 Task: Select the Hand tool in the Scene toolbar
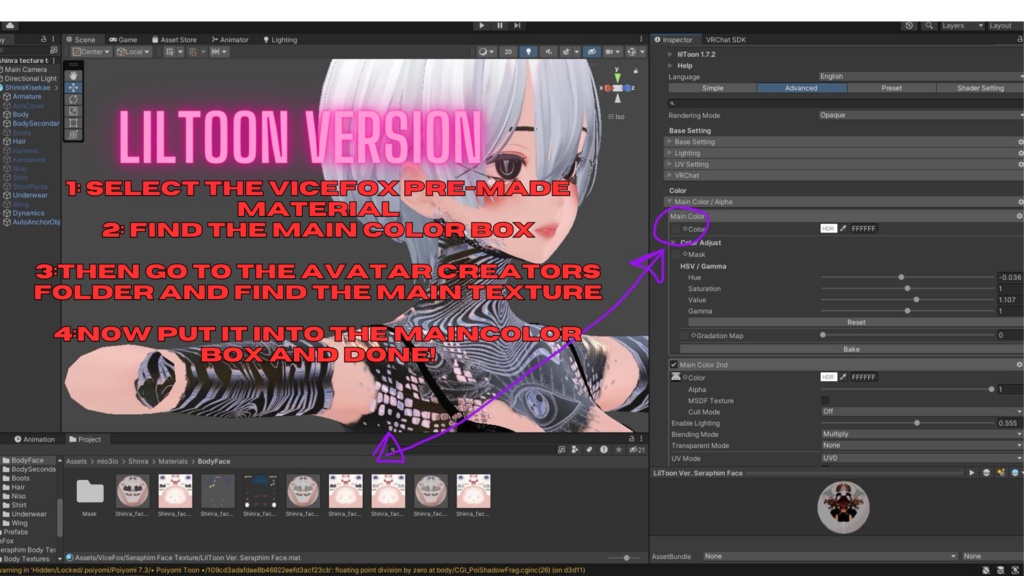(74, 76)
